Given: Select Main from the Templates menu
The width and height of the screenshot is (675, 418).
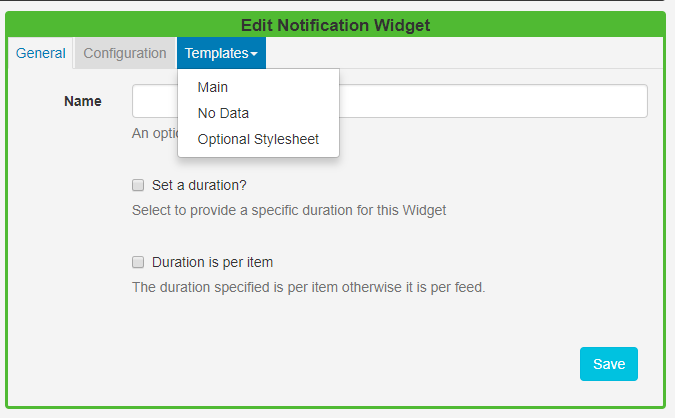Looking at the screenshot, I should 213,87.
